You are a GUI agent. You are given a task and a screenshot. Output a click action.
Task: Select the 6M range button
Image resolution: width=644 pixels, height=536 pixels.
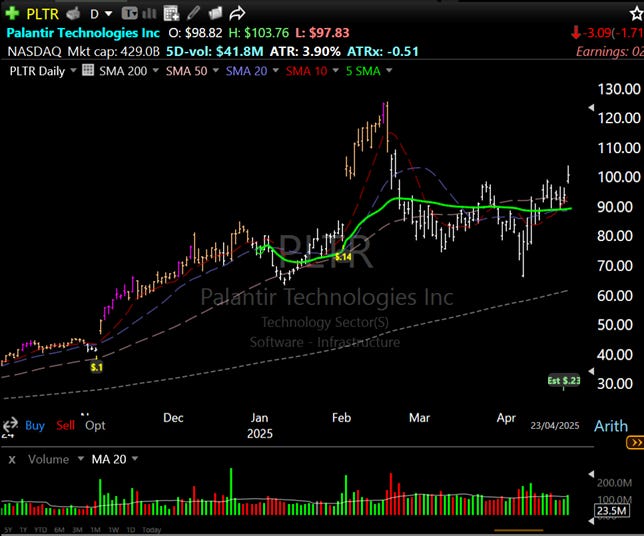click(x=59, y=530)
